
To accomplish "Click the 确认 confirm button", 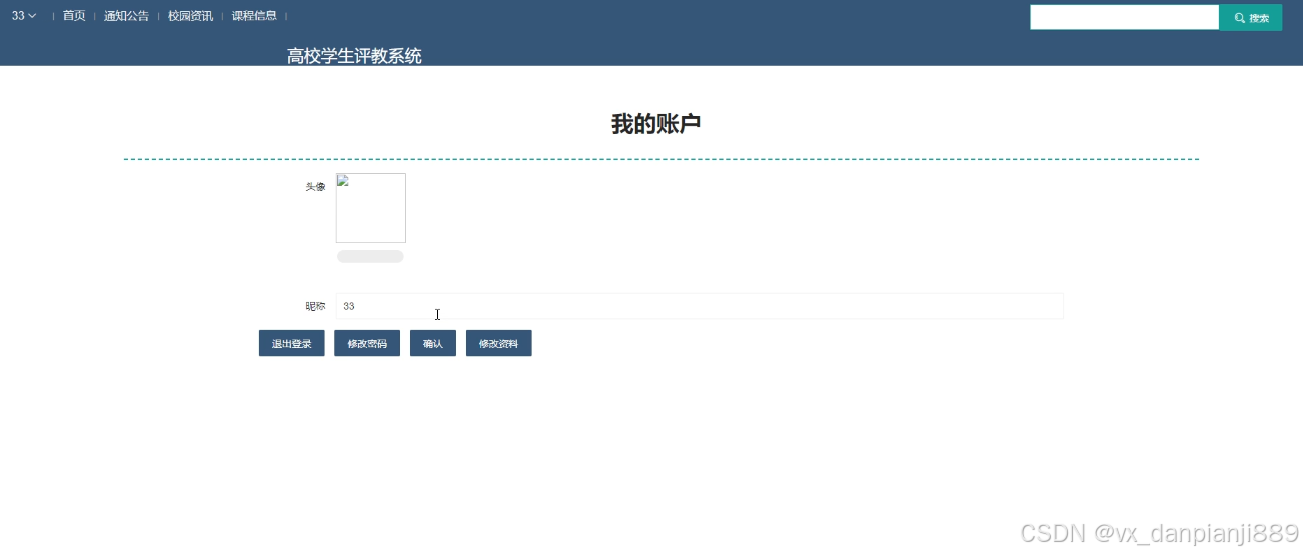I will 433,343.
